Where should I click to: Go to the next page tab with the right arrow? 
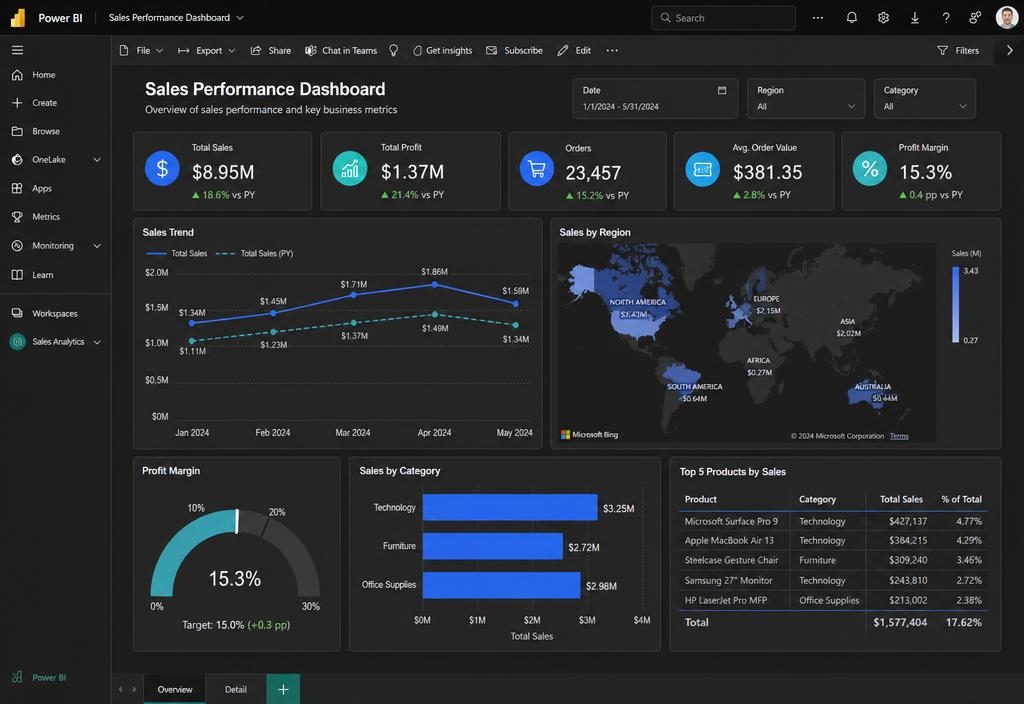tap(134, 689)
